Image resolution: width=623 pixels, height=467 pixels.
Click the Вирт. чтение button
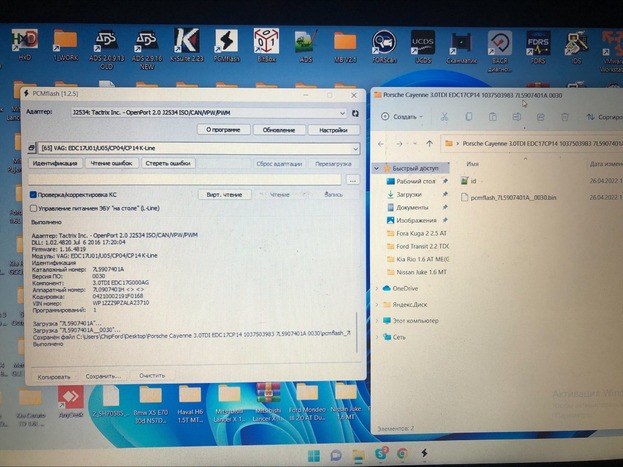tap(223, 194)
